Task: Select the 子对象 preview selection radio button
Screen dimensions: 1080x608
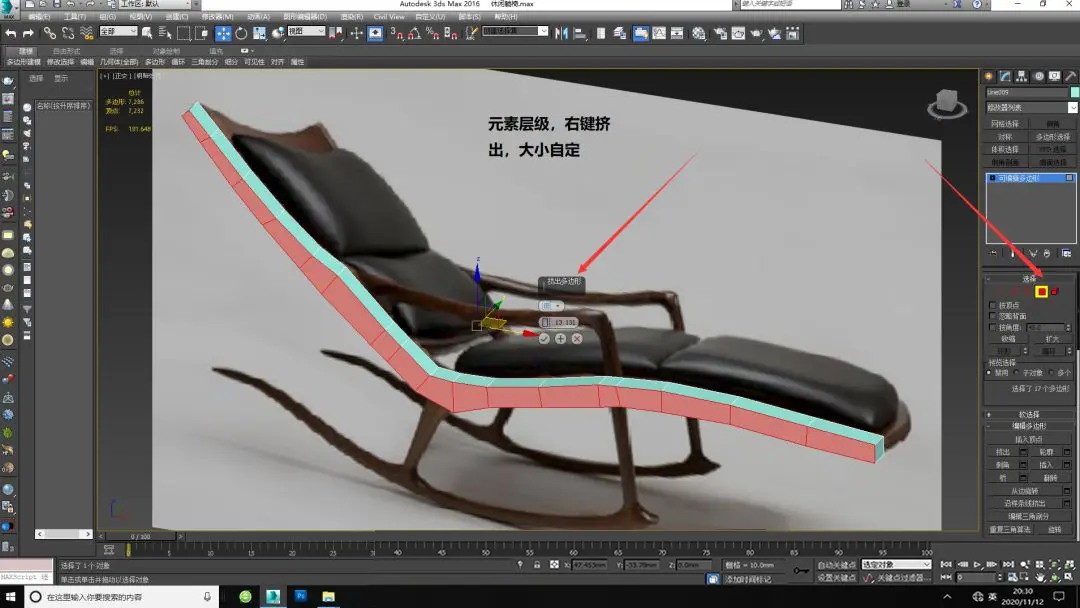Action: [x=1017, y=373]
